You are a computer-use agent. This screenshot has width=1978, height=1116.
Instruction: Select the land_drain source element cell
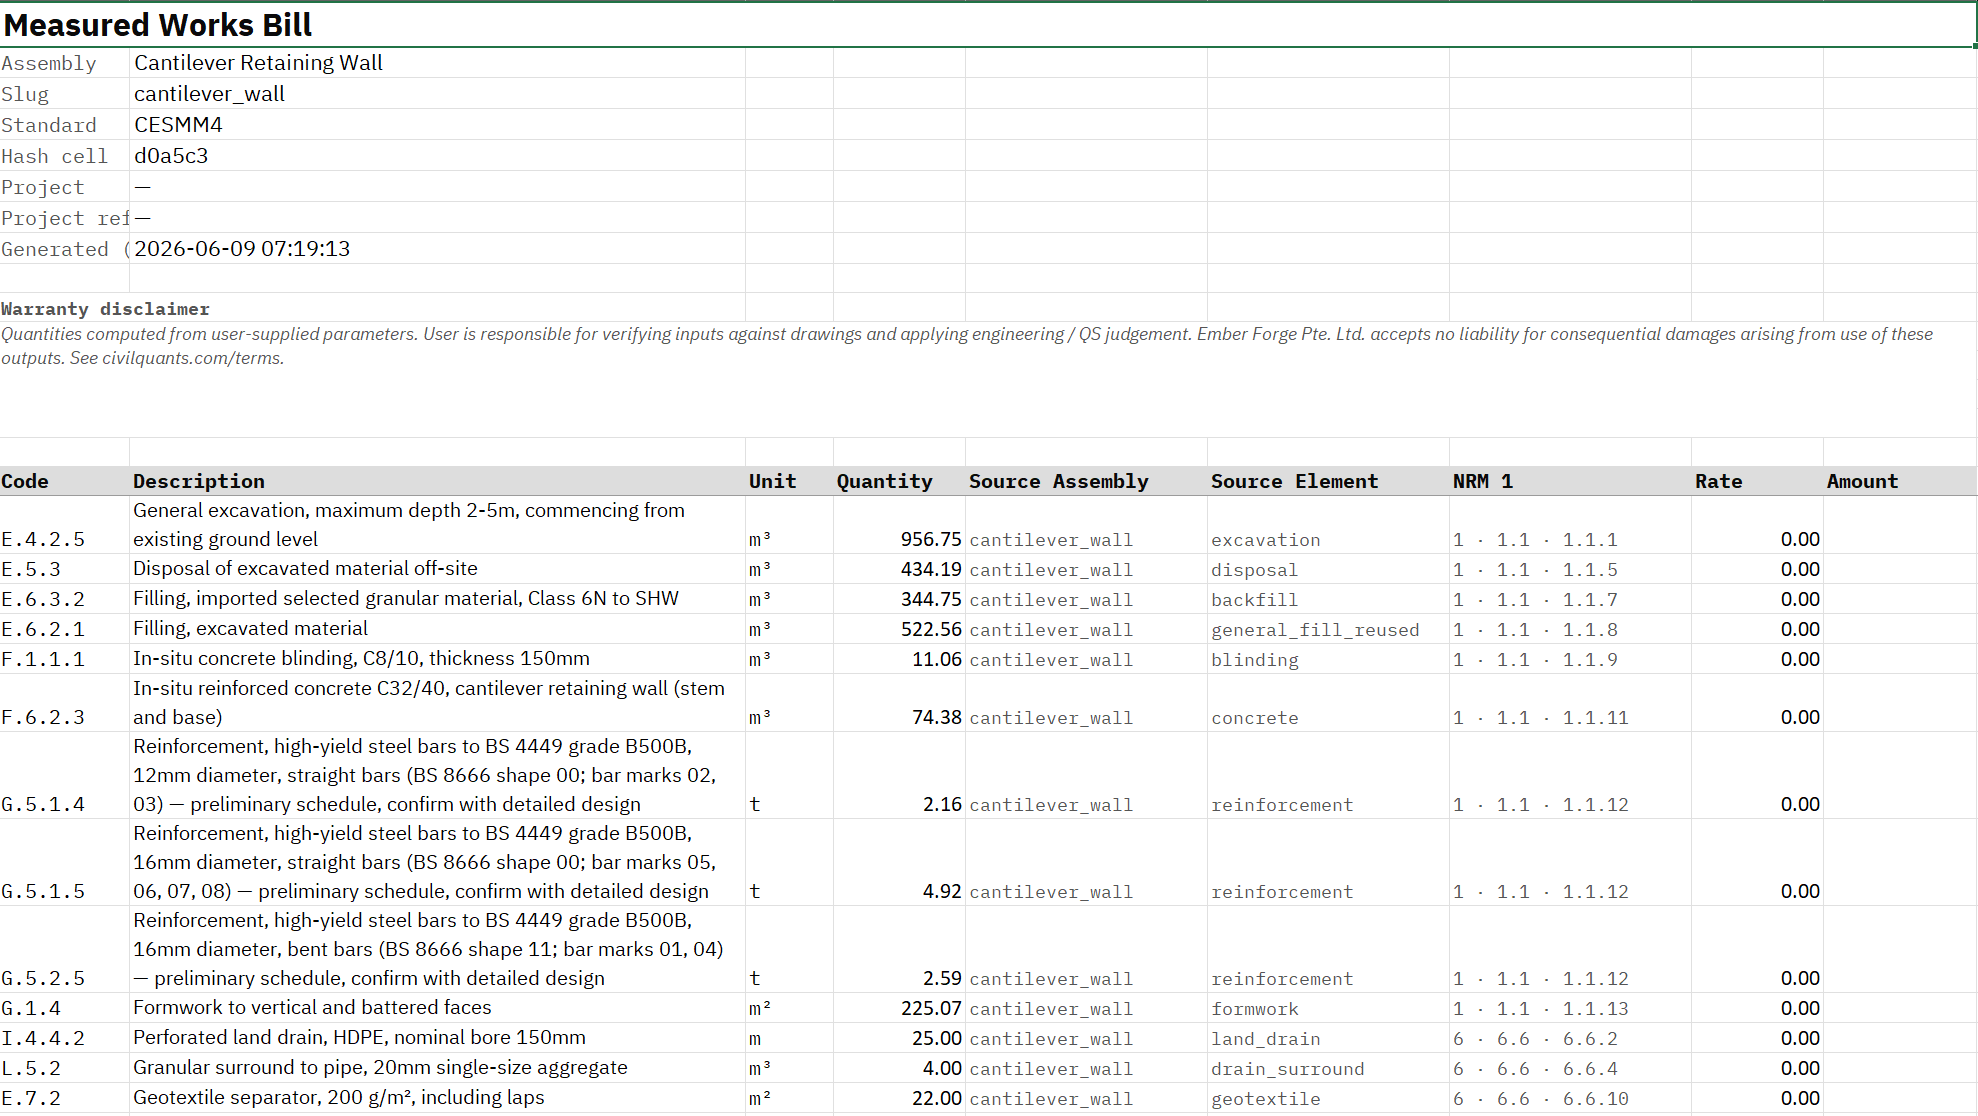1328,1038
